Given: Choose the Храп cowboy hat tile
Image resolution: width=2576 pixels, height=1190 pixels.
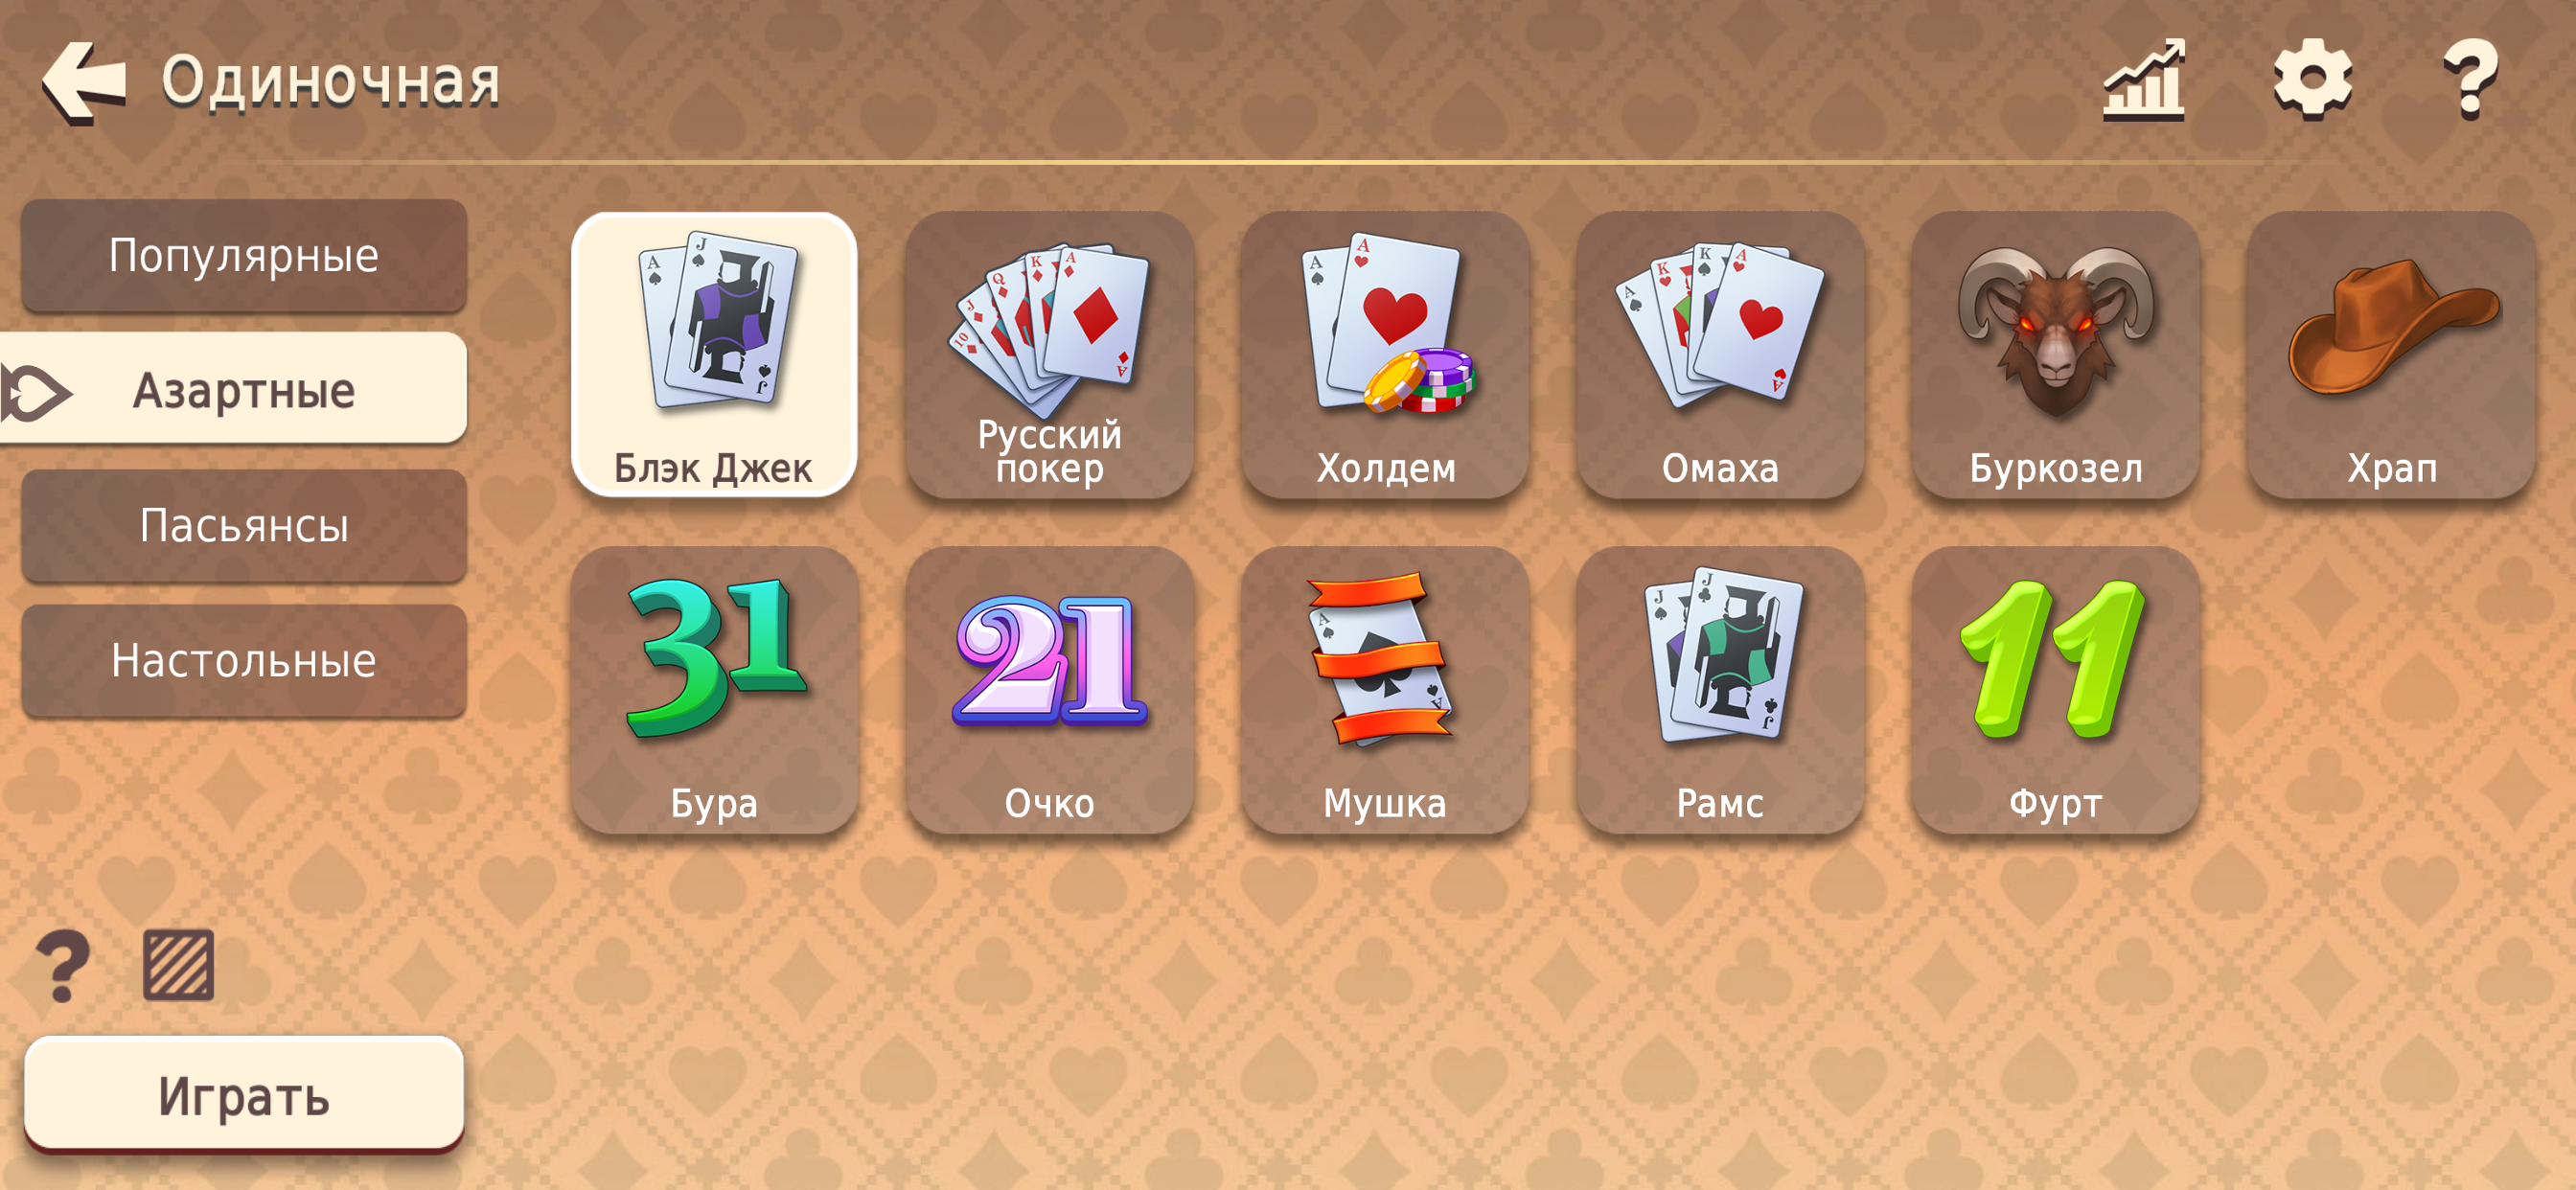Looking at the screenshot, I should pos(2391,355).
